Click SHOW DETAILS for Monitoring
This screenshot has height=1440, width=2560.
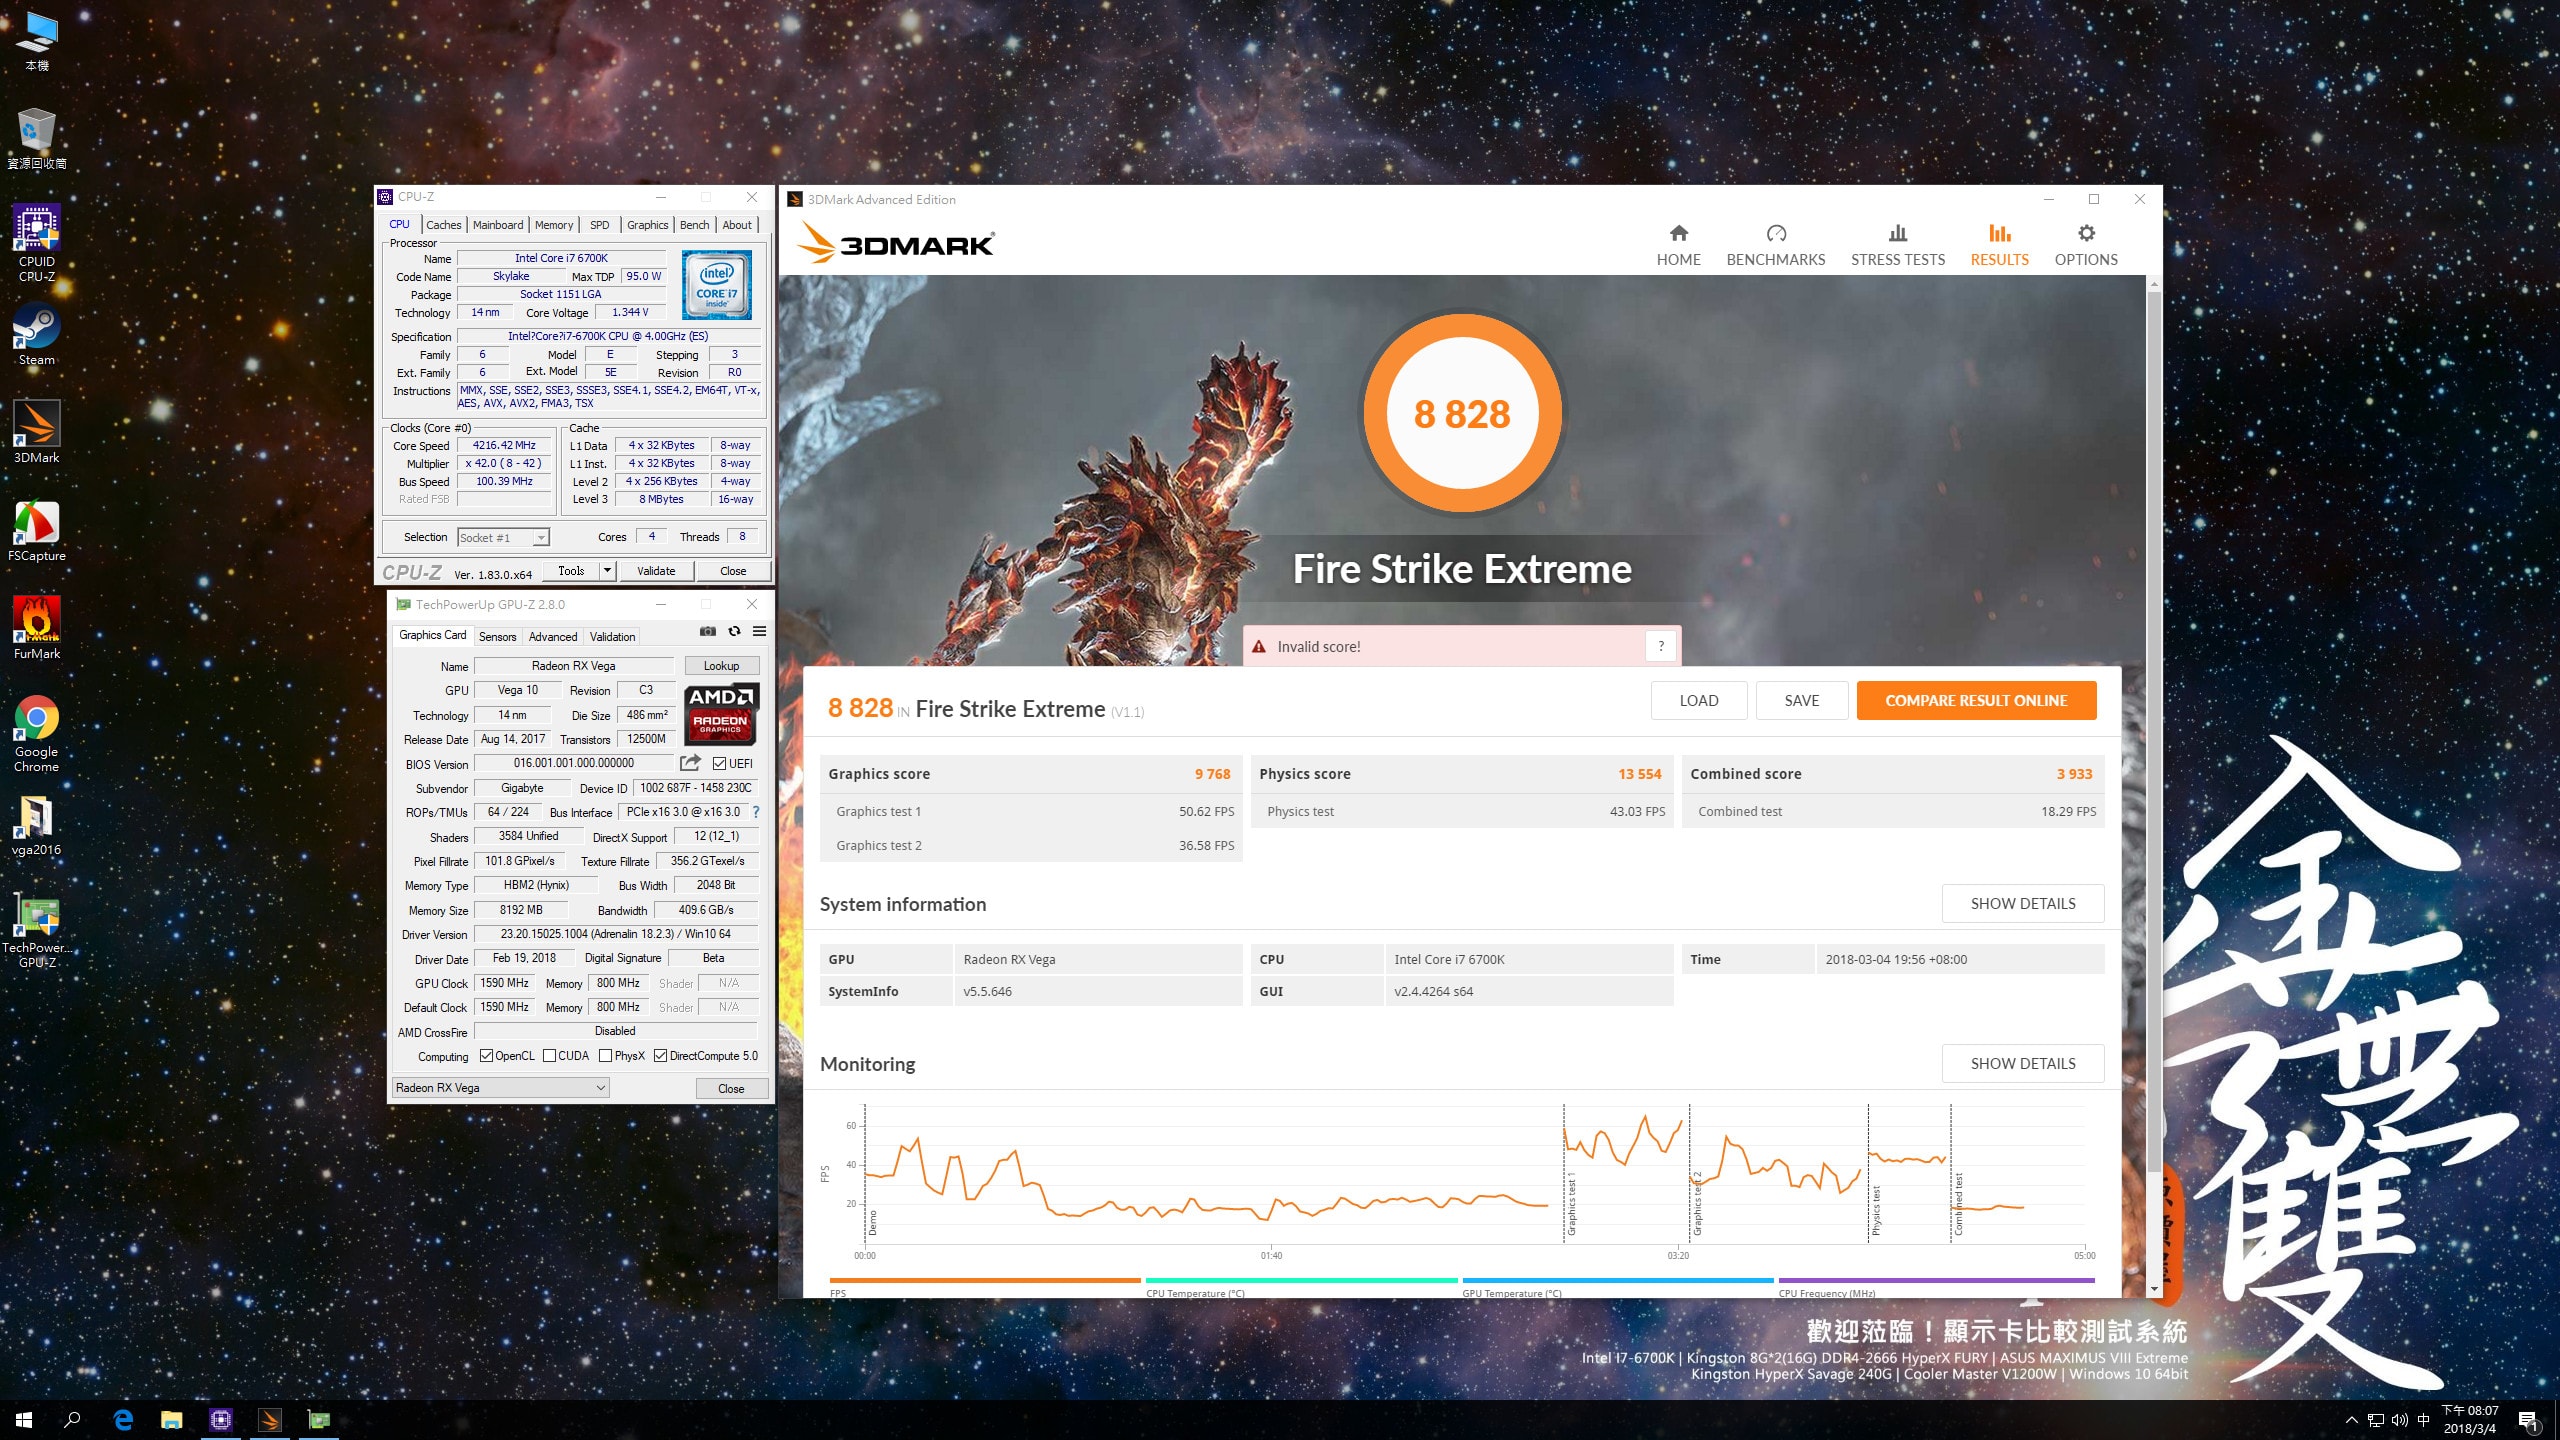click(x=2023, y=1063)
